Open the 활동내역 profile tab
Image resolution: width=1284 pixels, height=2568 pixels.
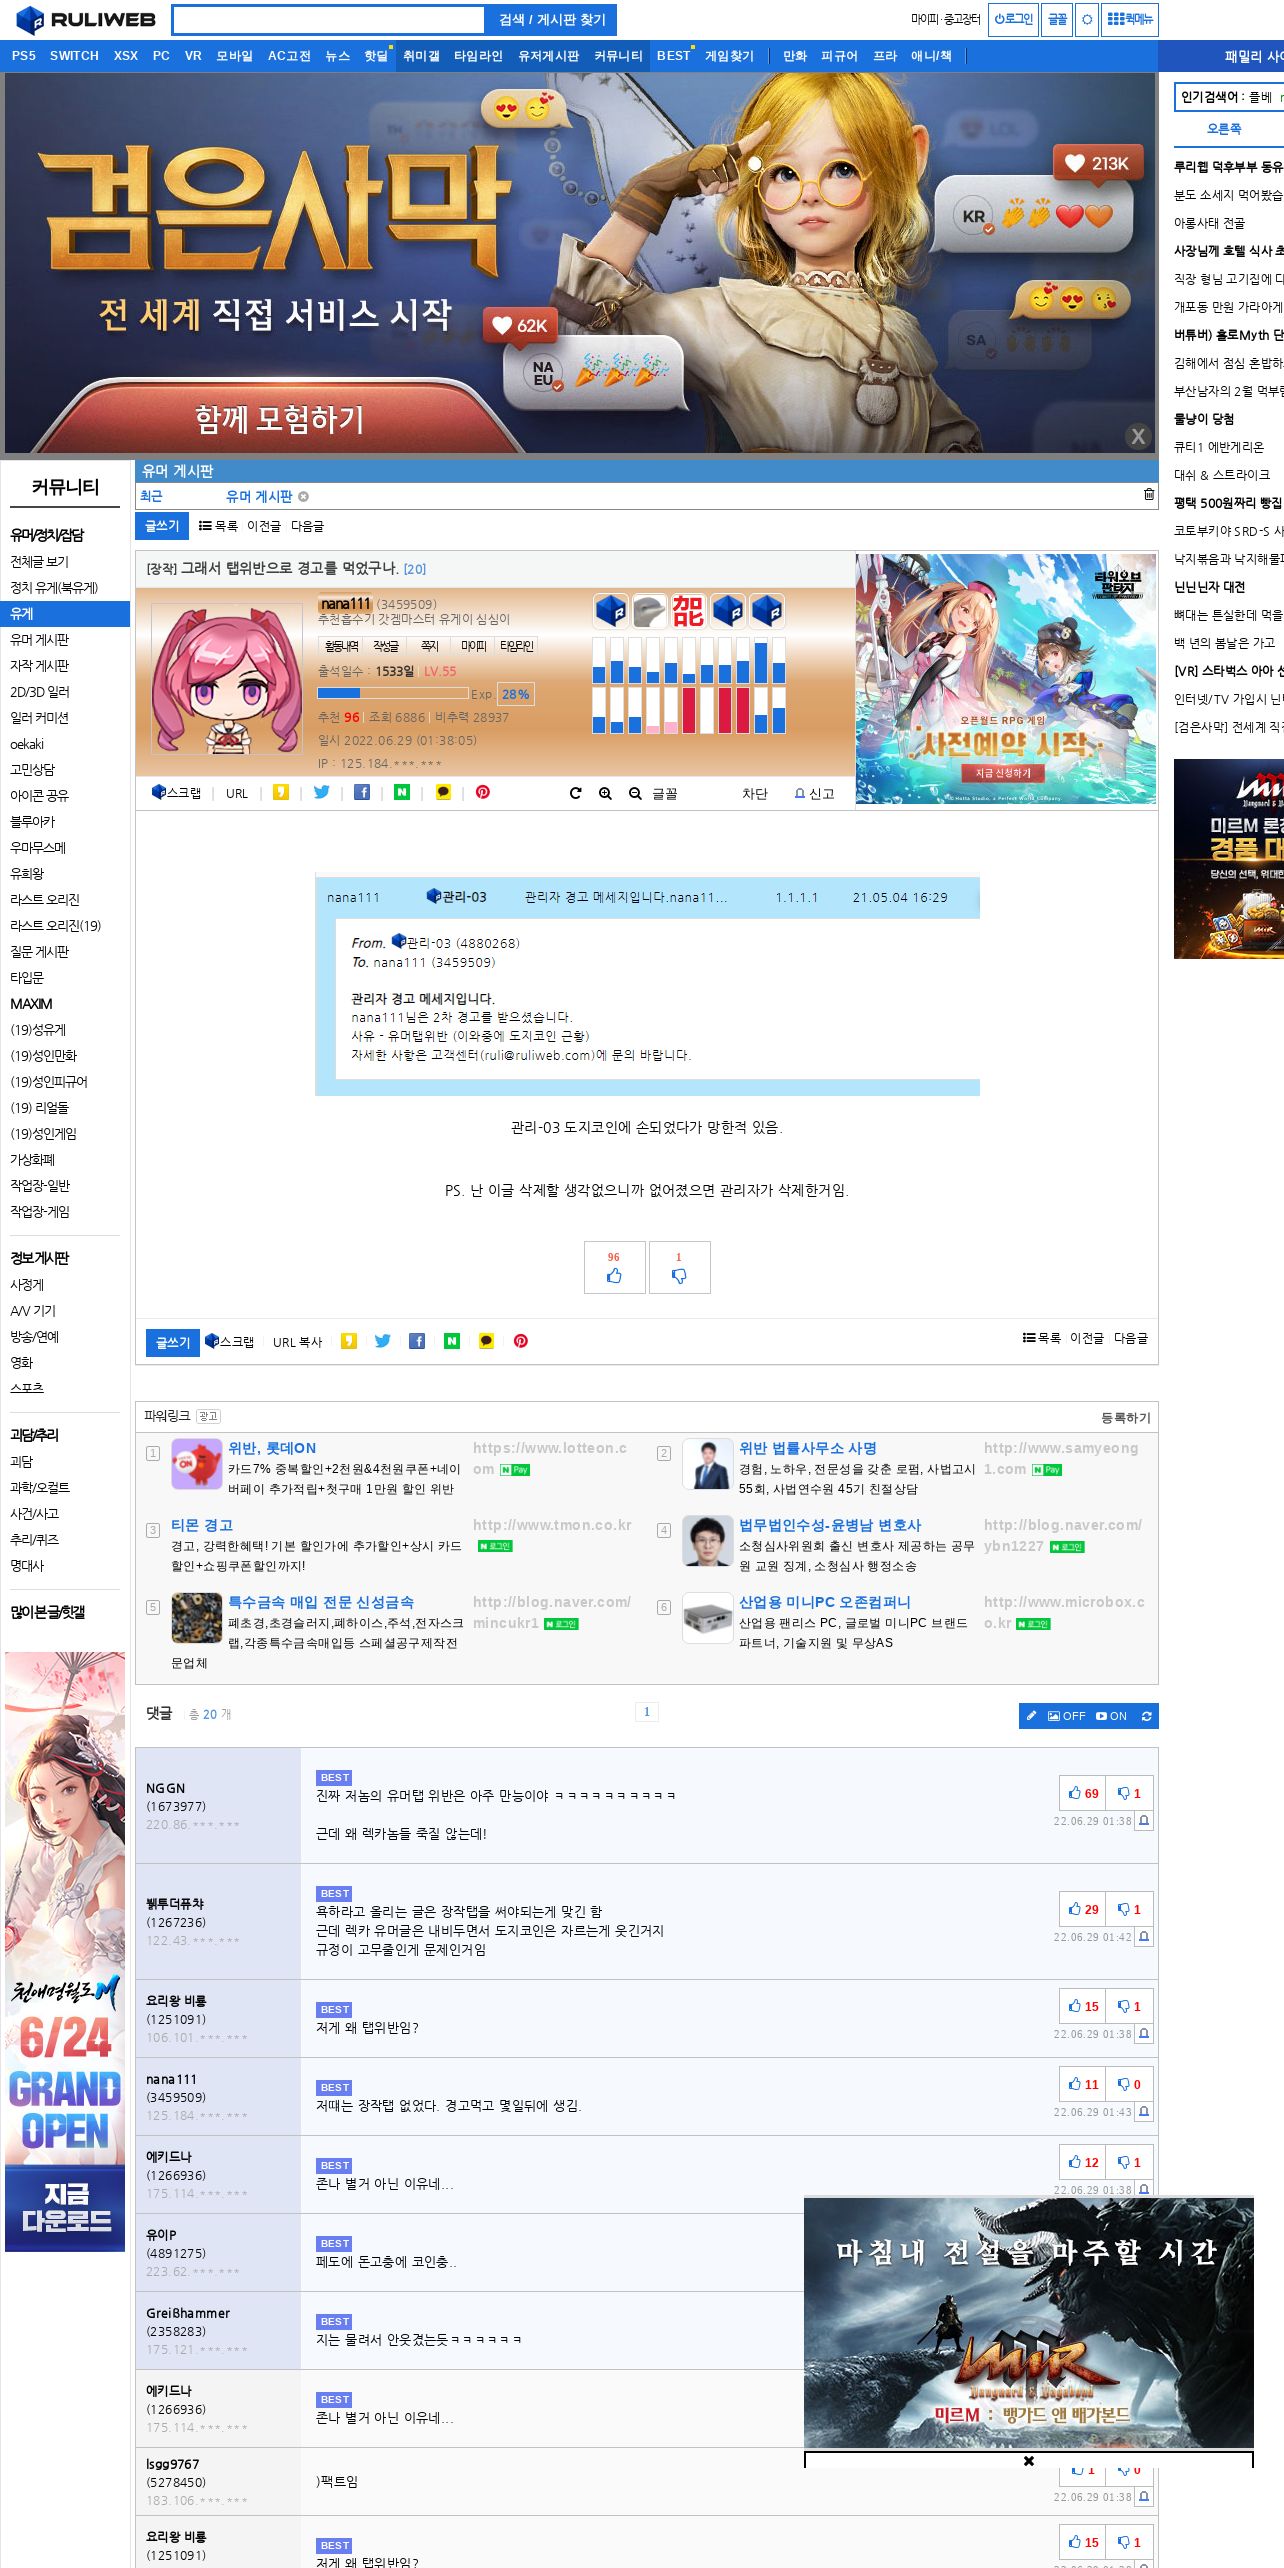click(341, 646)
